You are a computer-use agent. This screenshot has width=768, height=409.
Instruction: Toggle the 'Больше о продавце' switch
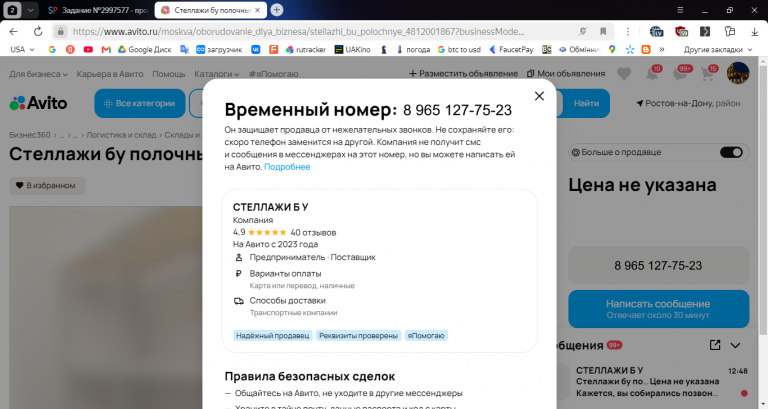point(731,152)
